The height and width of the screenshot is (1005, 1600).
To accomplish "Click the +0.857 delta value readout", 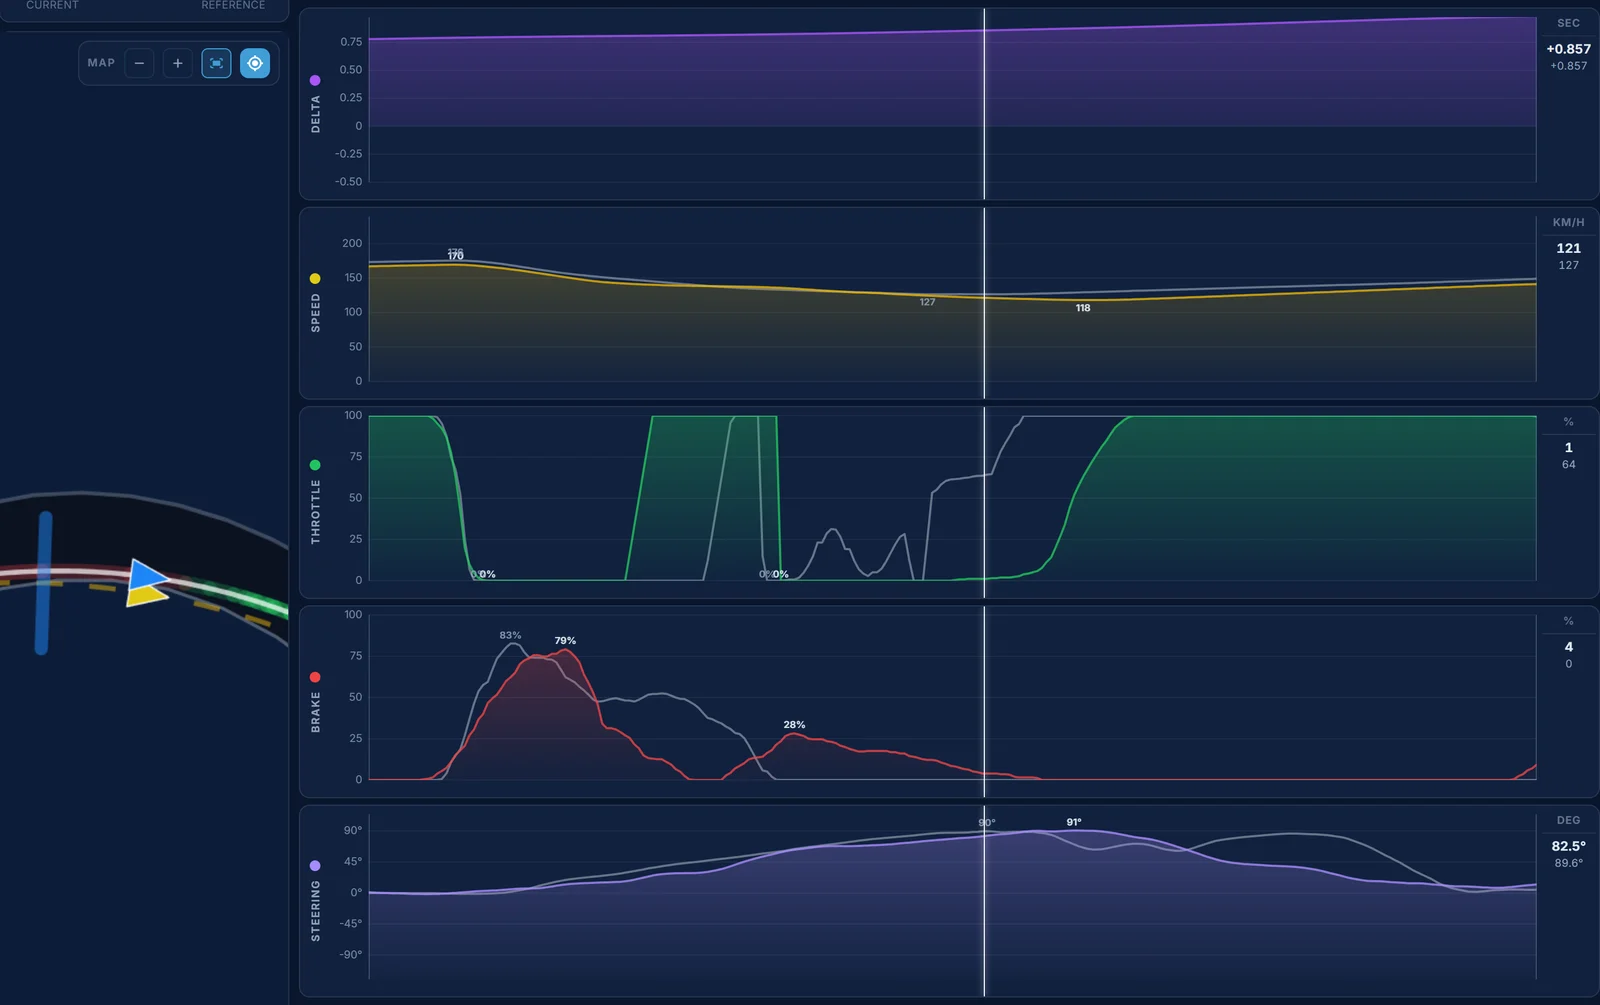I will click(1568, 49).
